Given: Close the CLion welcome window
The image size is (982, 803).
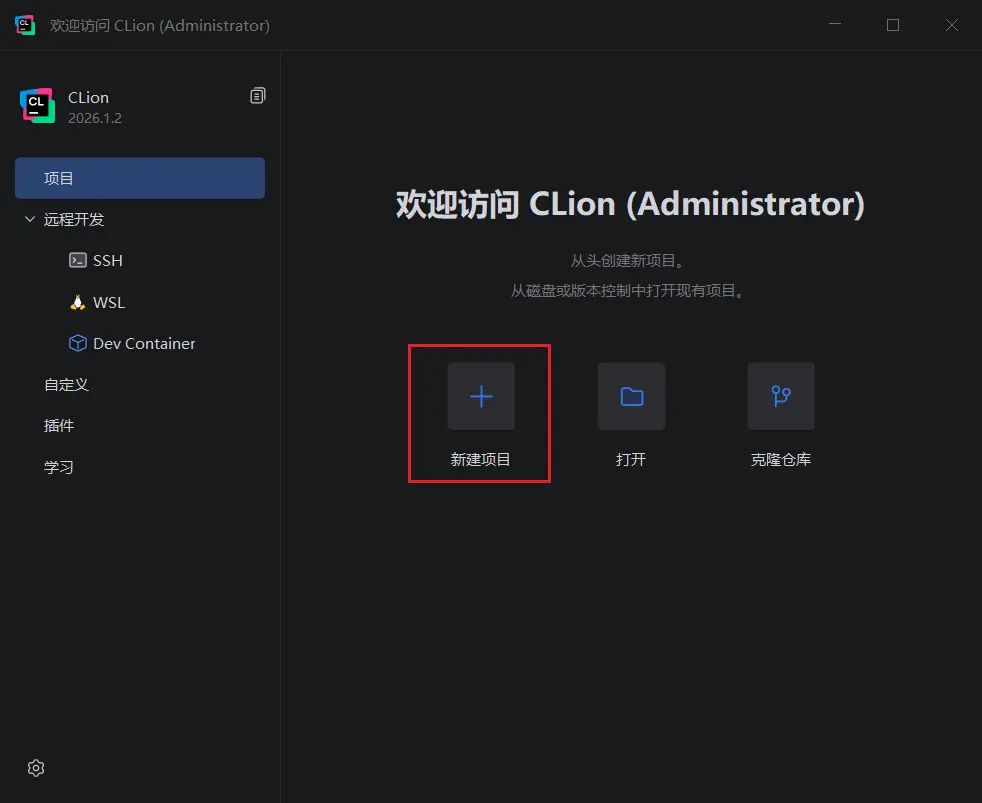Looking at the screenshot, I should coord(952,25).
